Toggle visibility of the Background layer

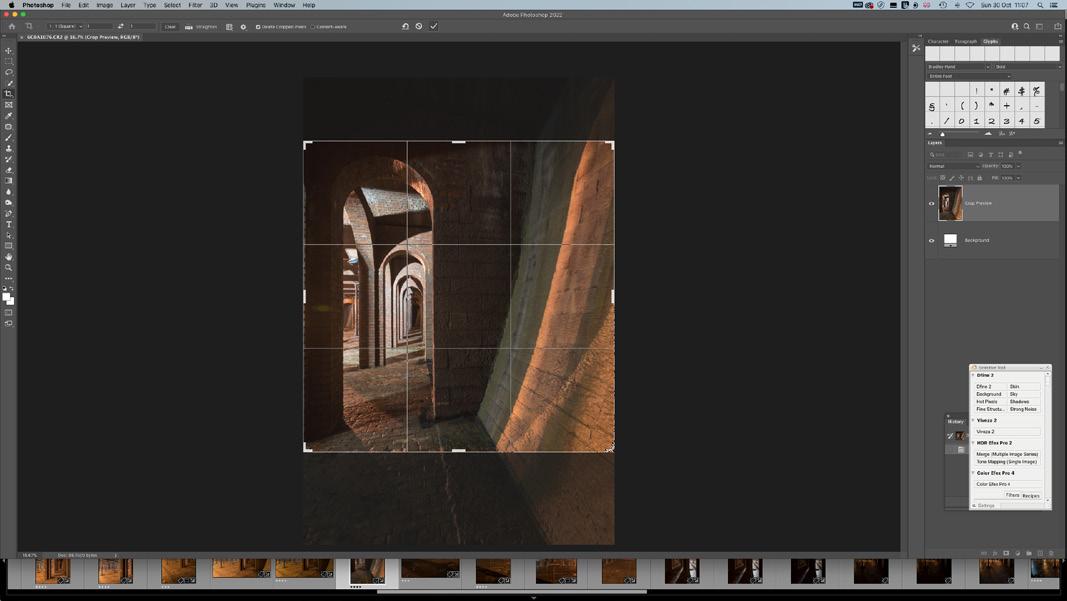pos(932,240)
